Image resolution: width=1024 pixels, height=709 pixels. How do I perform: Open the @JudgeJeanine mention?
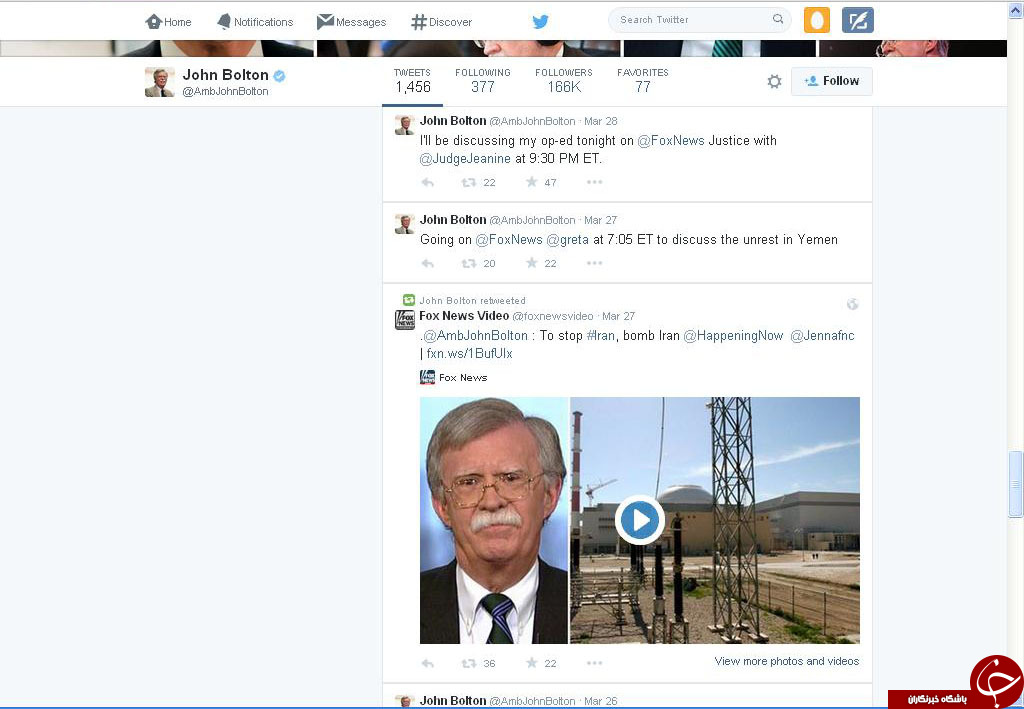[465, 159]
